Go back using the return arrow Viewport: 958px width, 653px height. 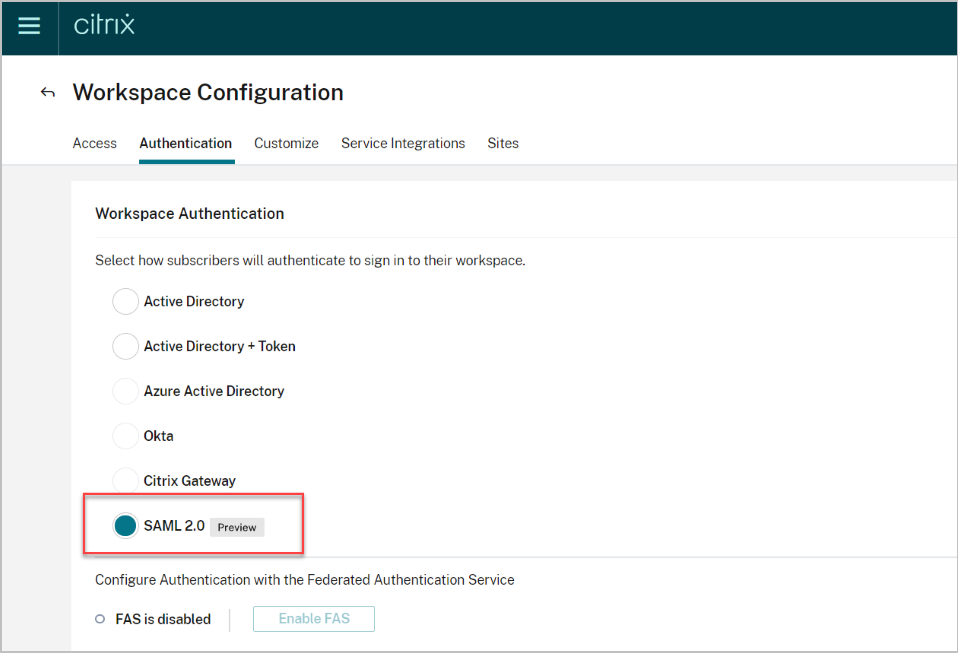[48, 93]
